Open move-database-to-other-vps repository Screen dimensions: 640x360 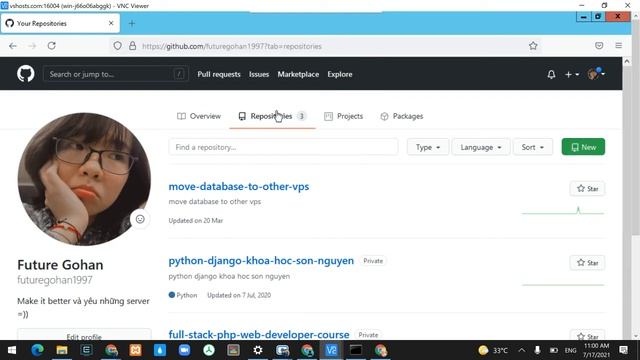point(239,187)
